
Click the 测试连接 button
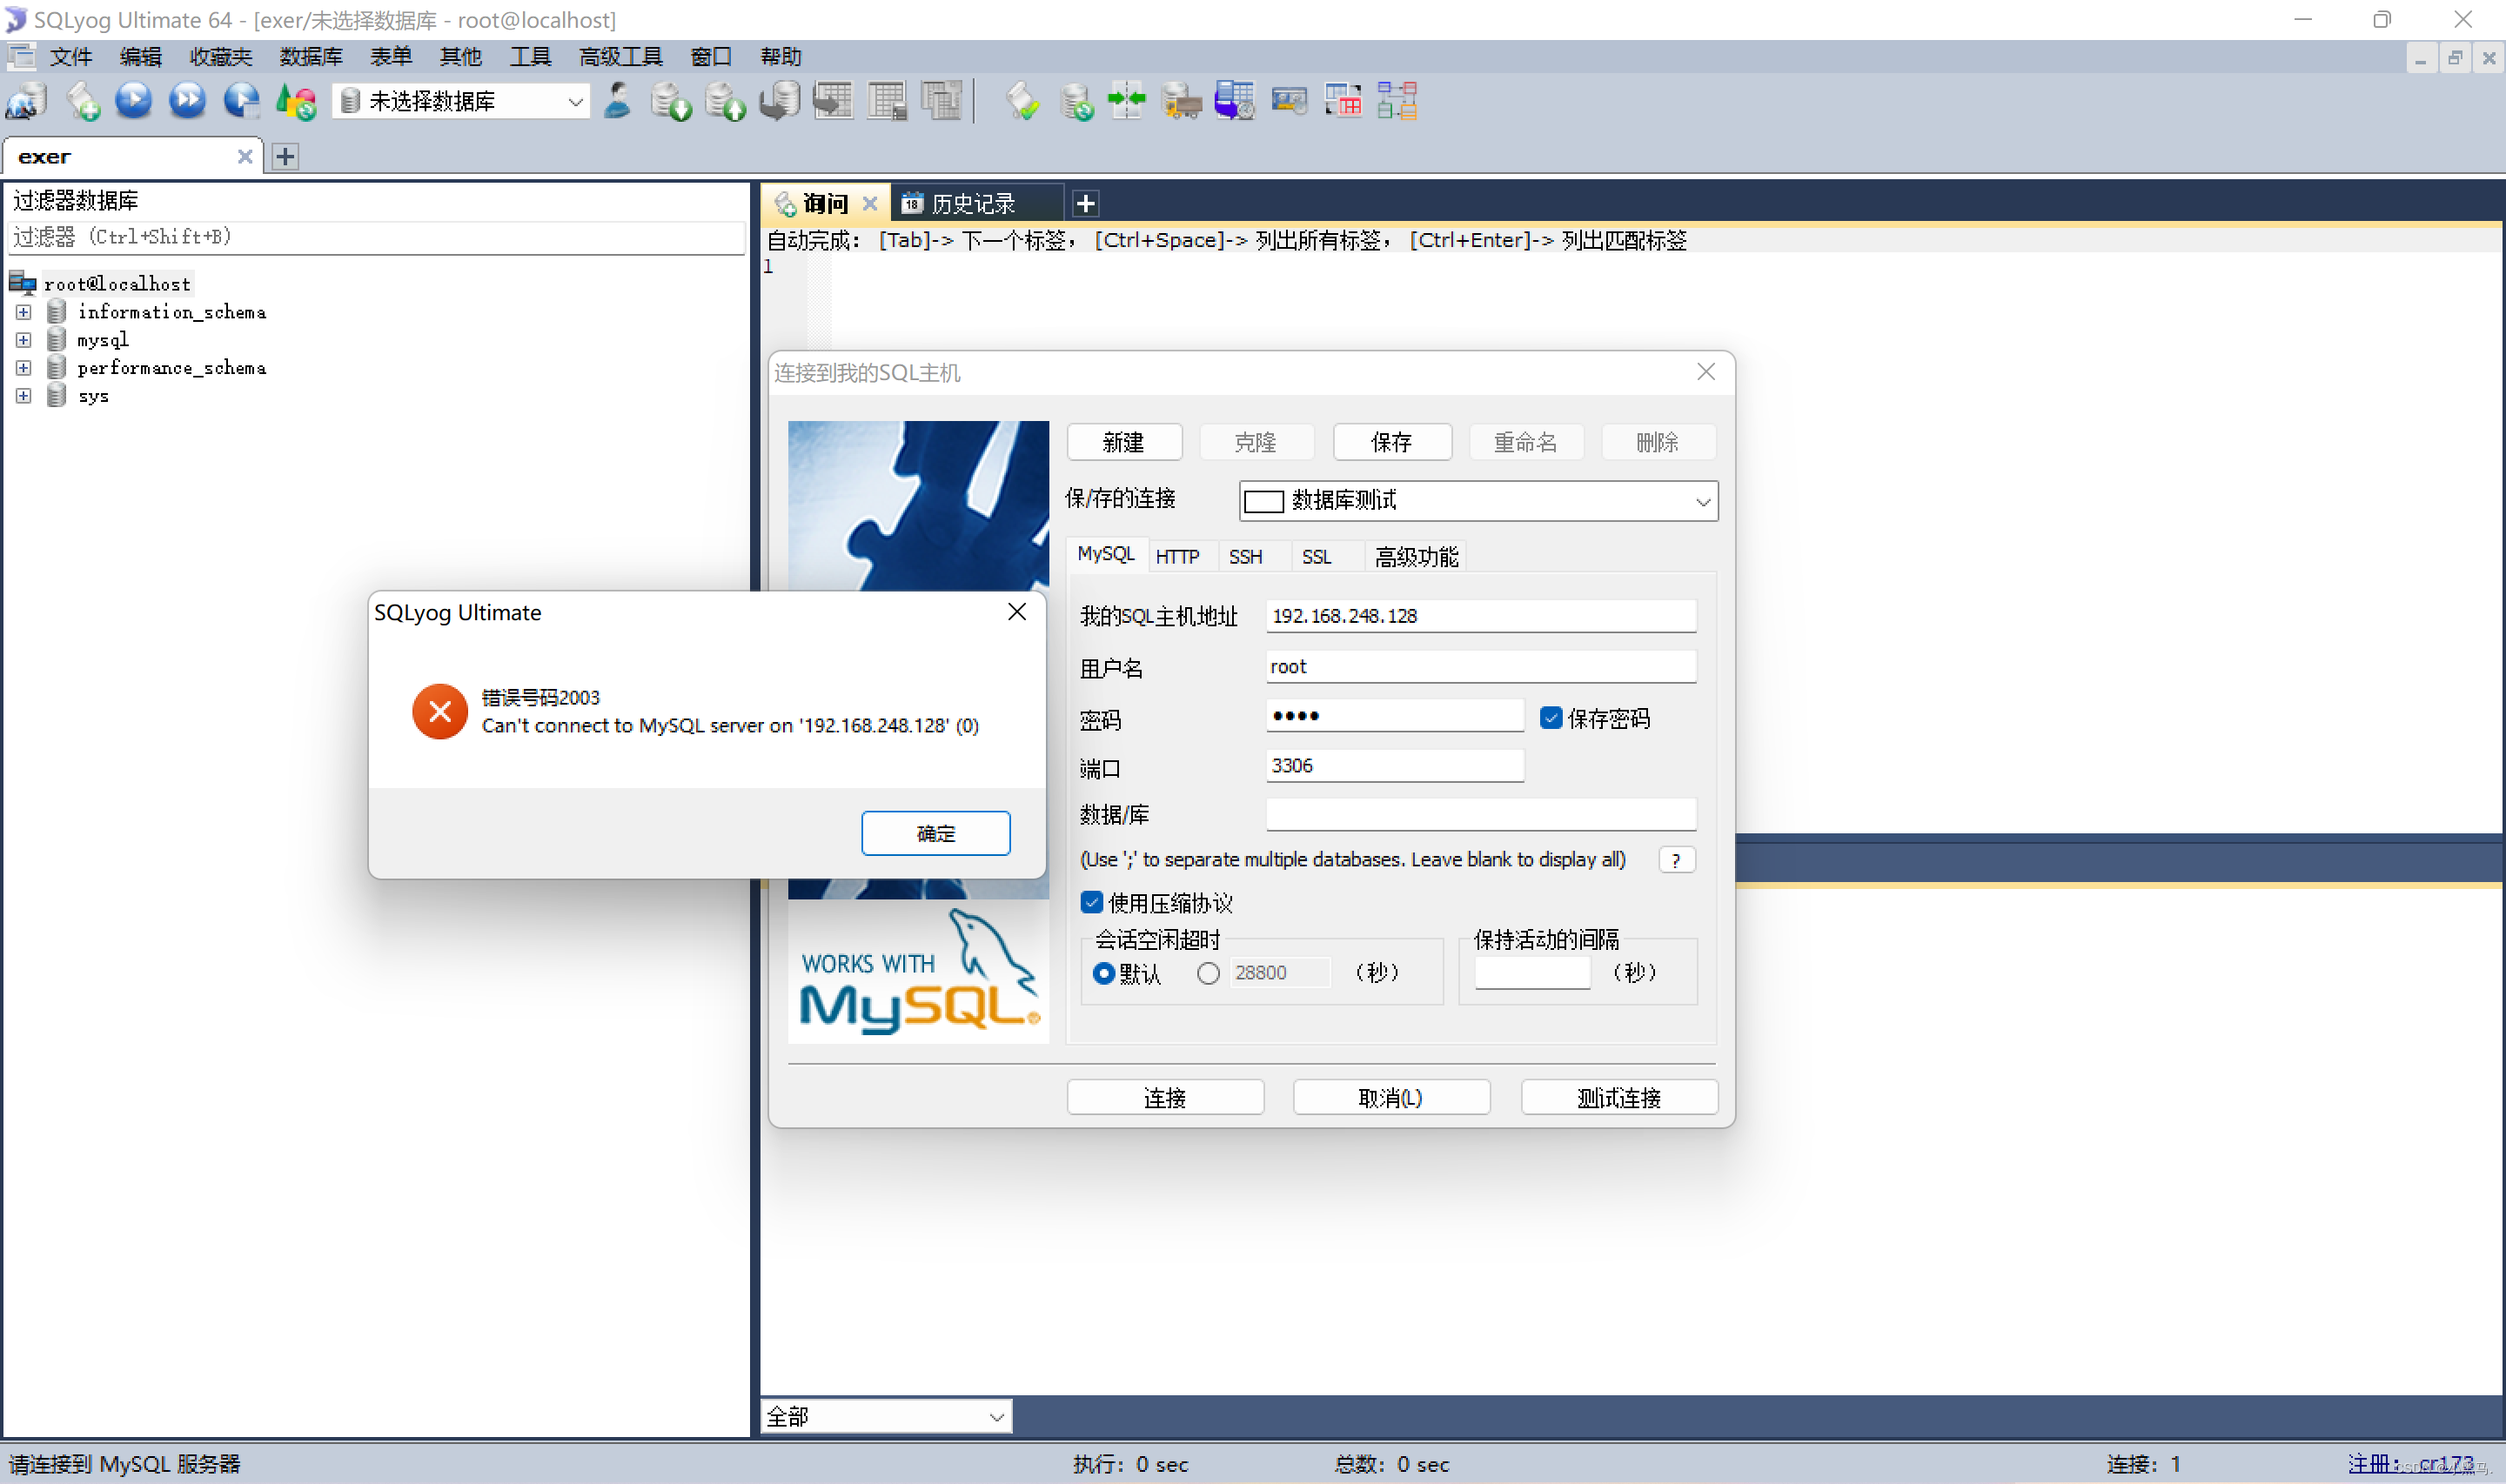click(1619, 1097)
